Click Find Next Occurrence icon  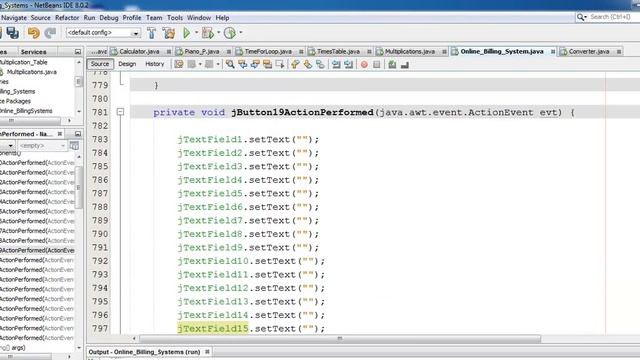pyautogui.click(x=255, y=64)
